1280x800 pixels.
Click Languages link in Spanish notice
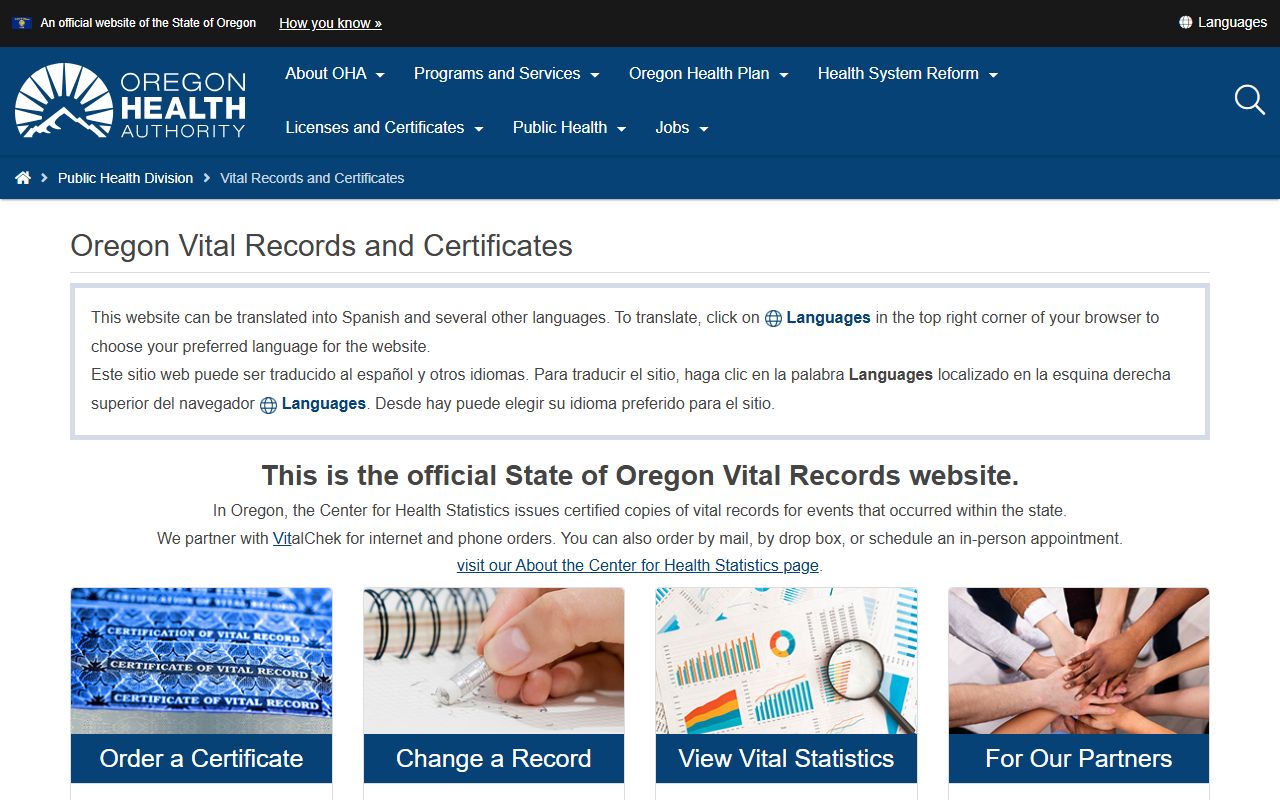pos(324,403)
